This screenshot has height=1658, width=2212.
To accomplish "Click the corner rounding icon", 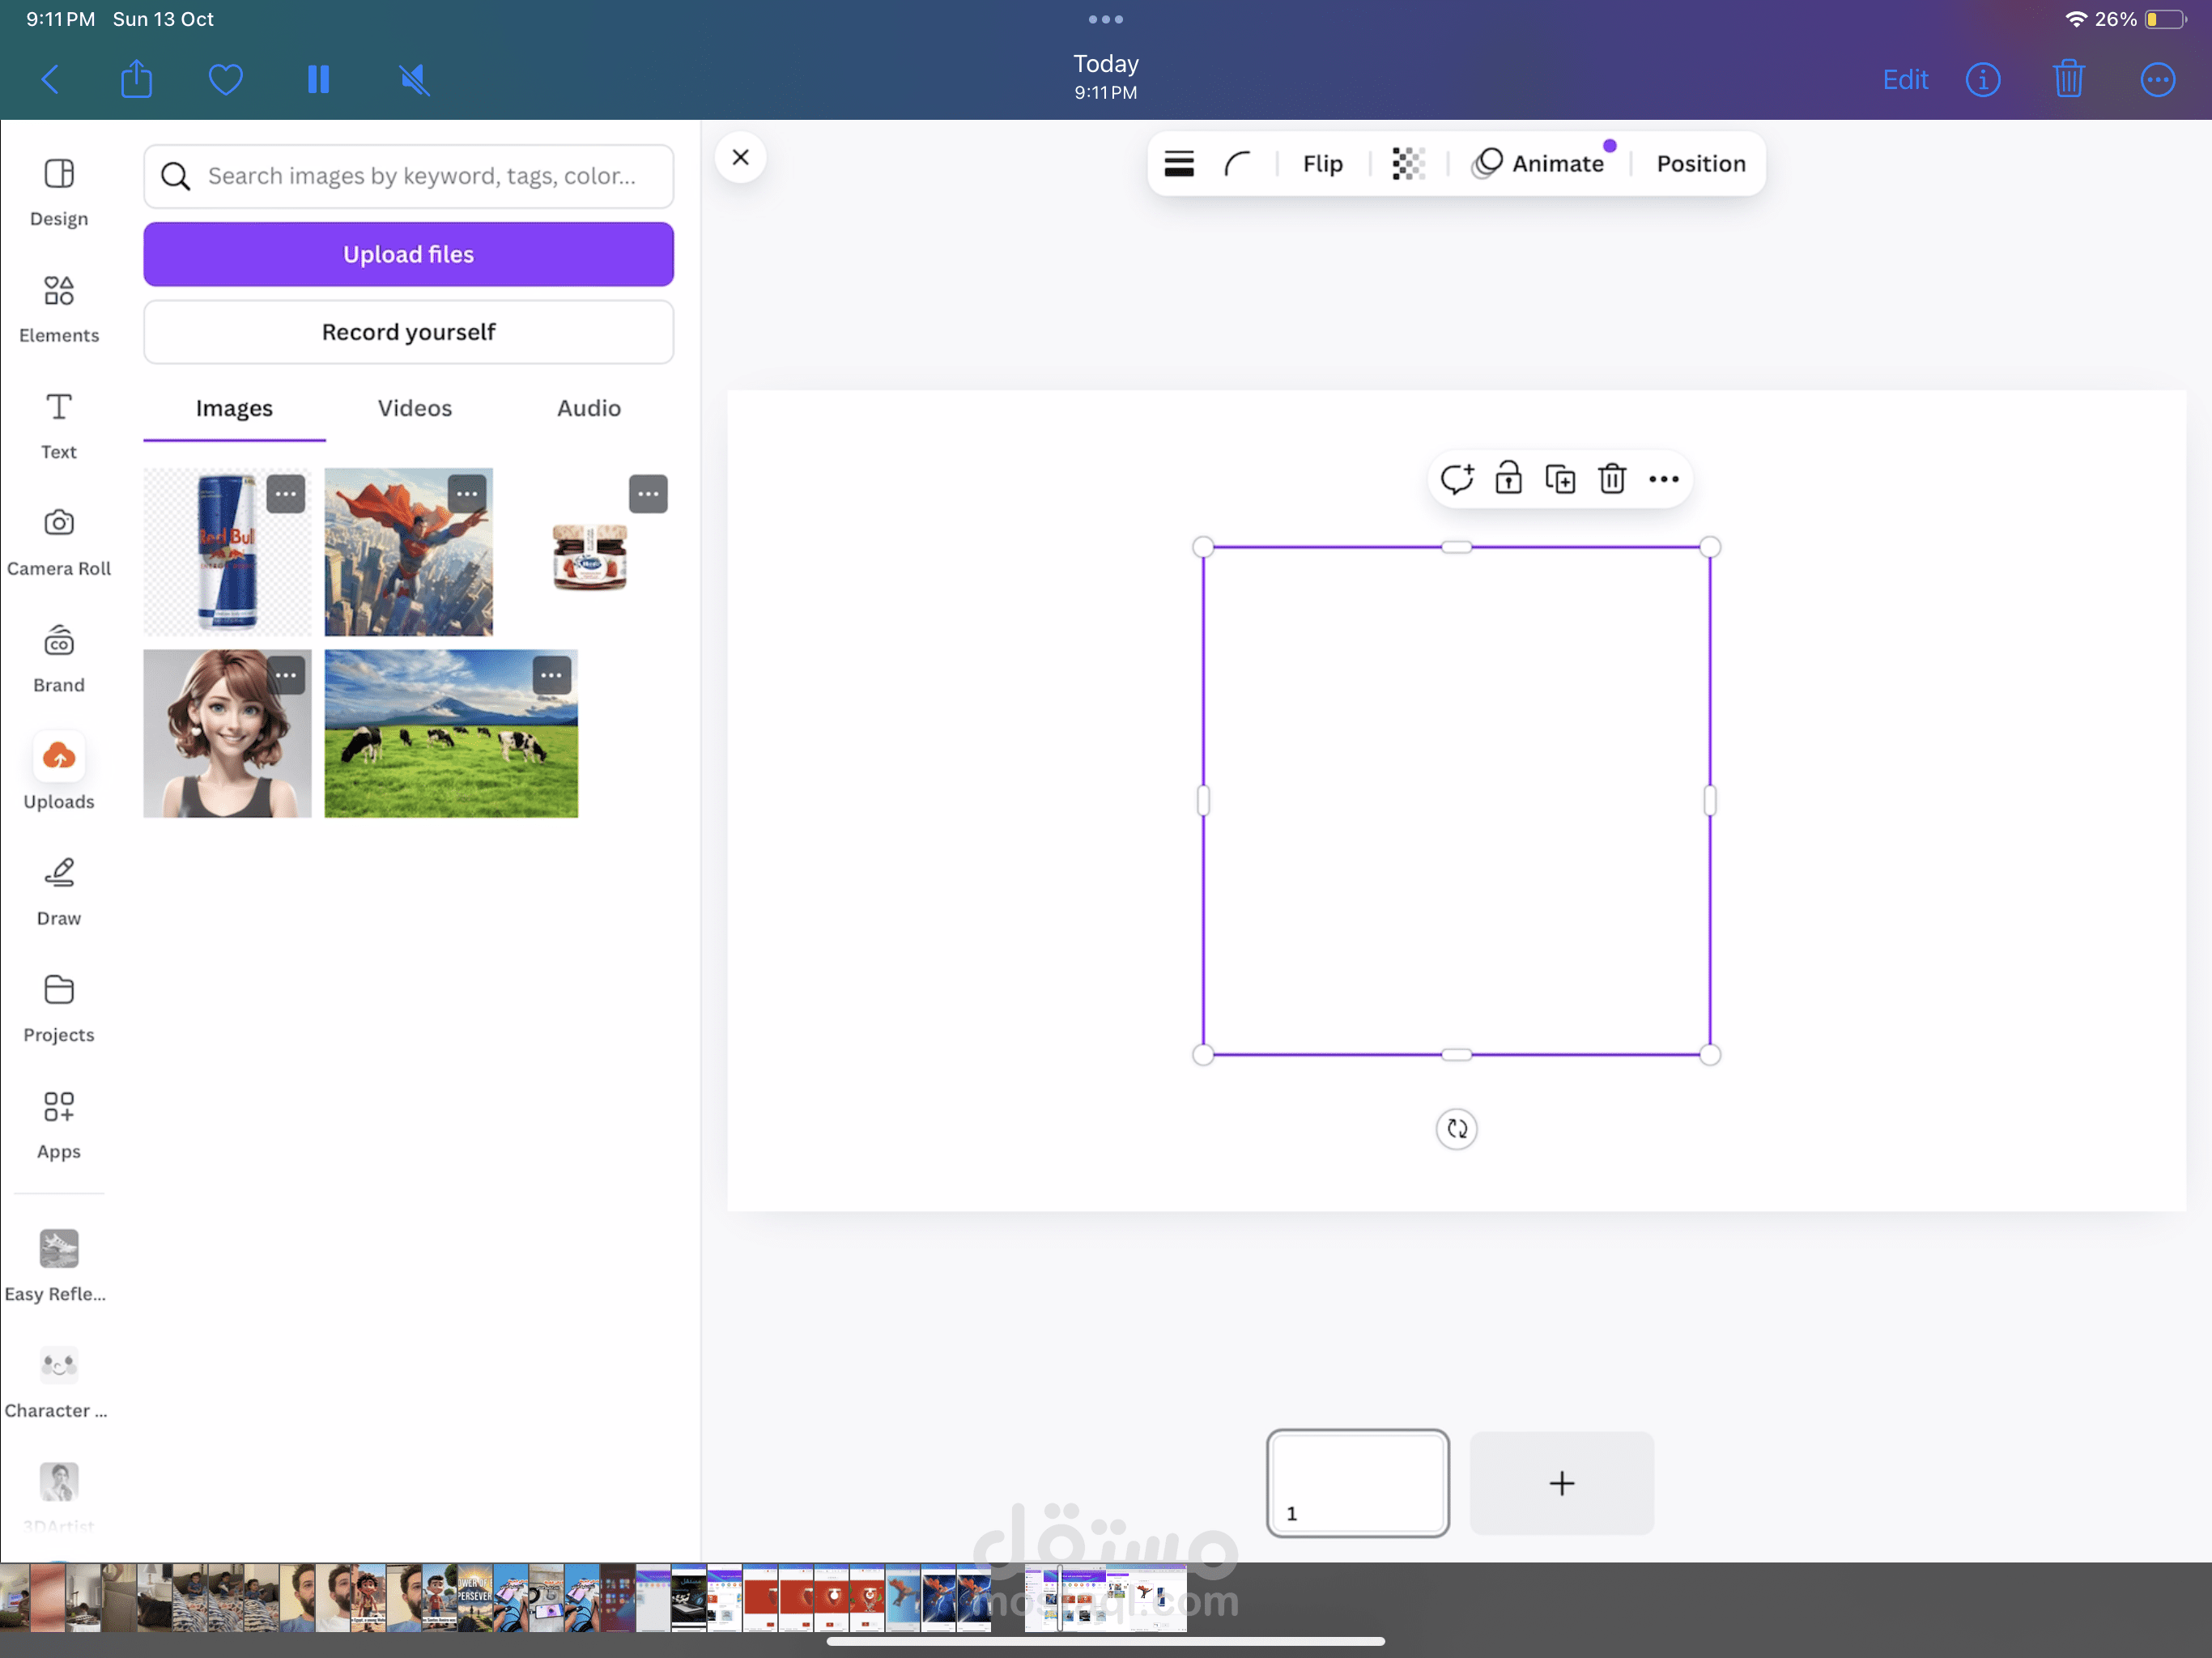I will (x=1237, y=163).
